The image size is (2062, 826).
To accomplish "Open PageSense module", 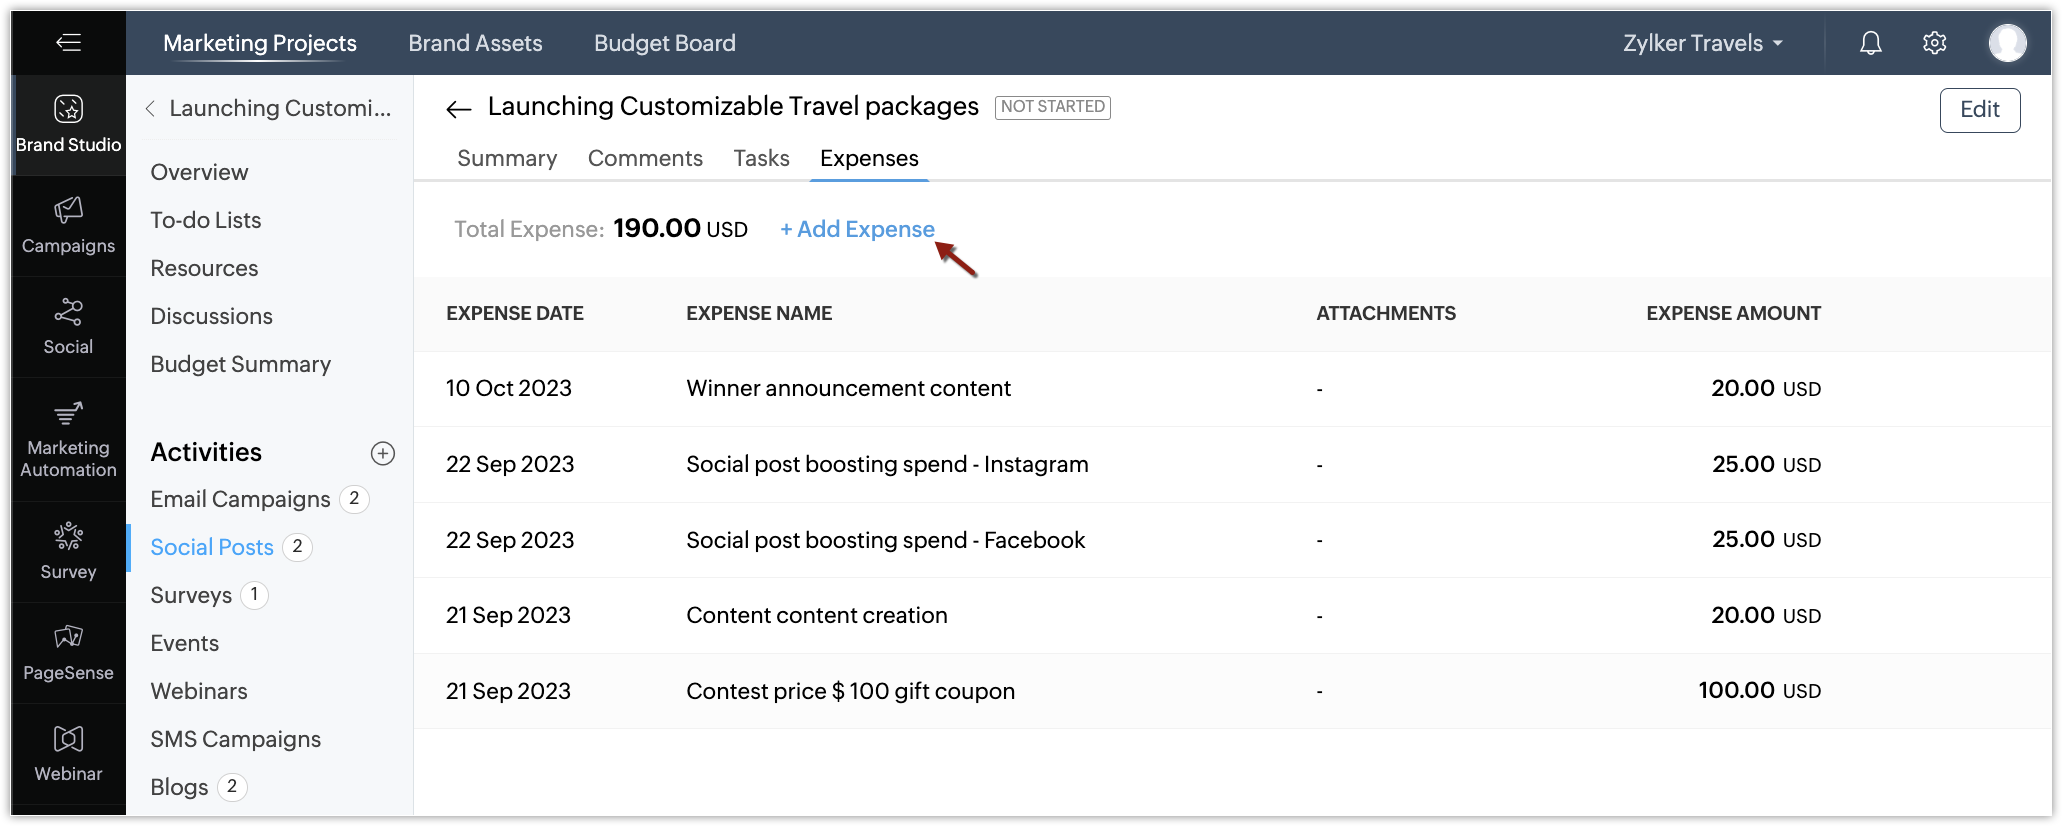I will (68, 653).
